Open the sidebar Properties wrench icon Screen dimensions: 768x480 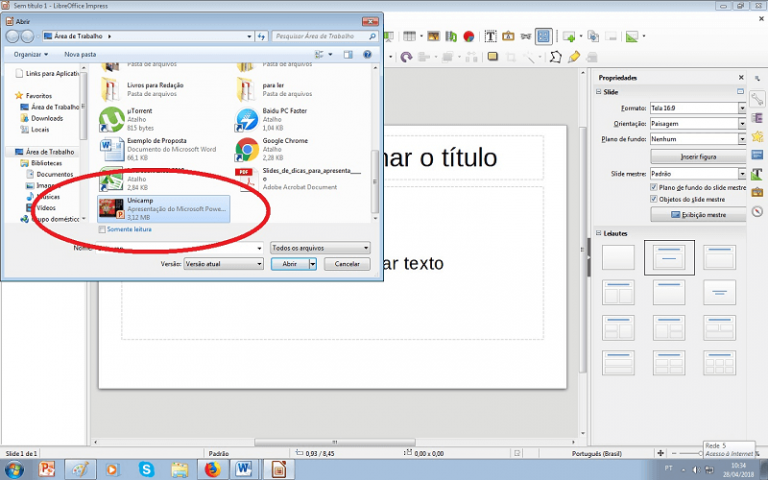pos(758,97)
